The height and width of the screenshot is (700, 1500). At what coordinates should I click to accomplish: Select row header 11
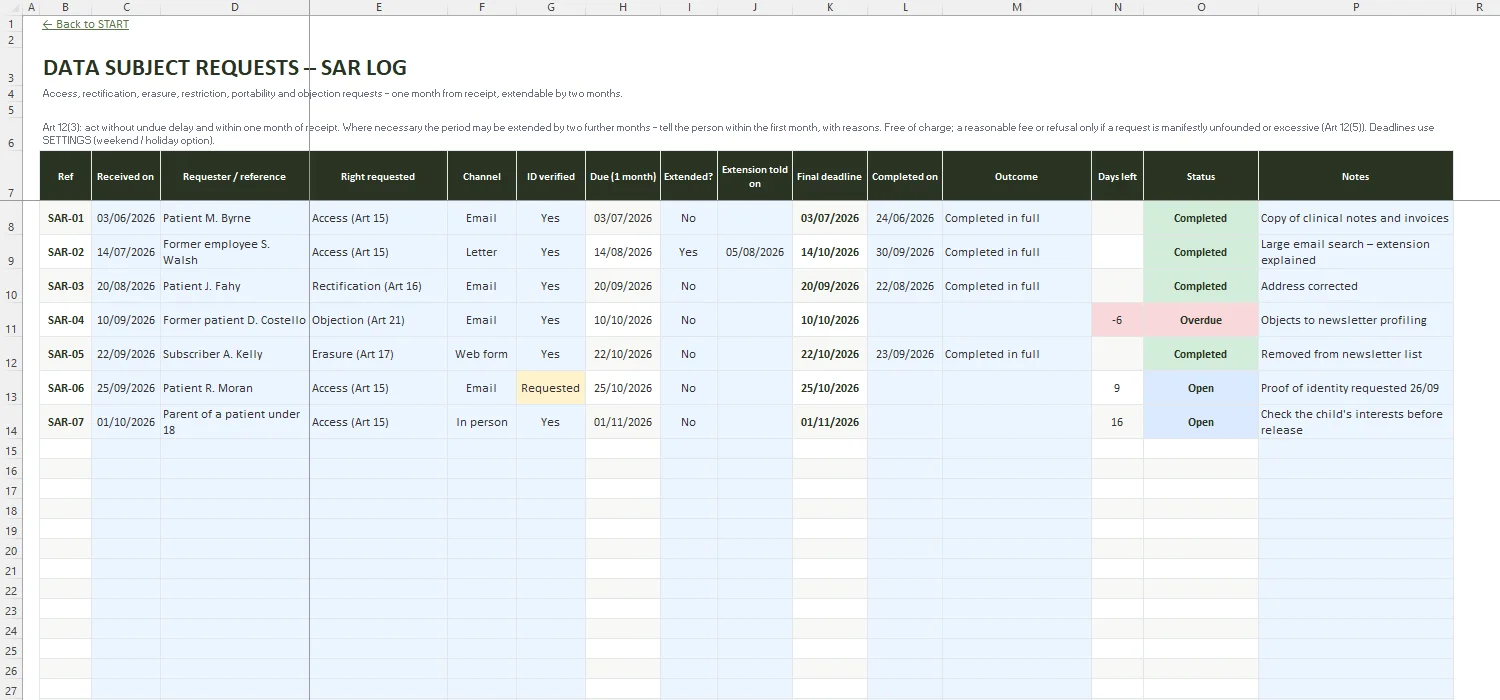pyautogui.click(x=12, y=320)
